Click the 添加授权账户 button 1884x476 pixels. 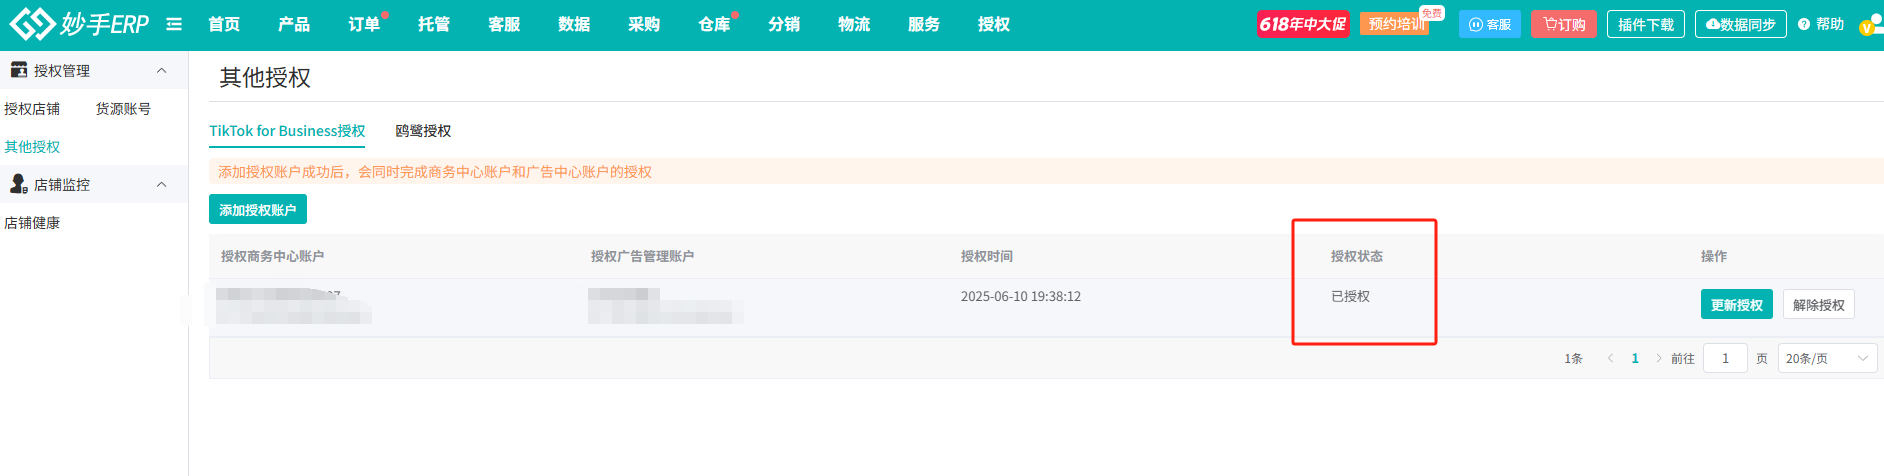pyautogui.click(x=258, y=210)
